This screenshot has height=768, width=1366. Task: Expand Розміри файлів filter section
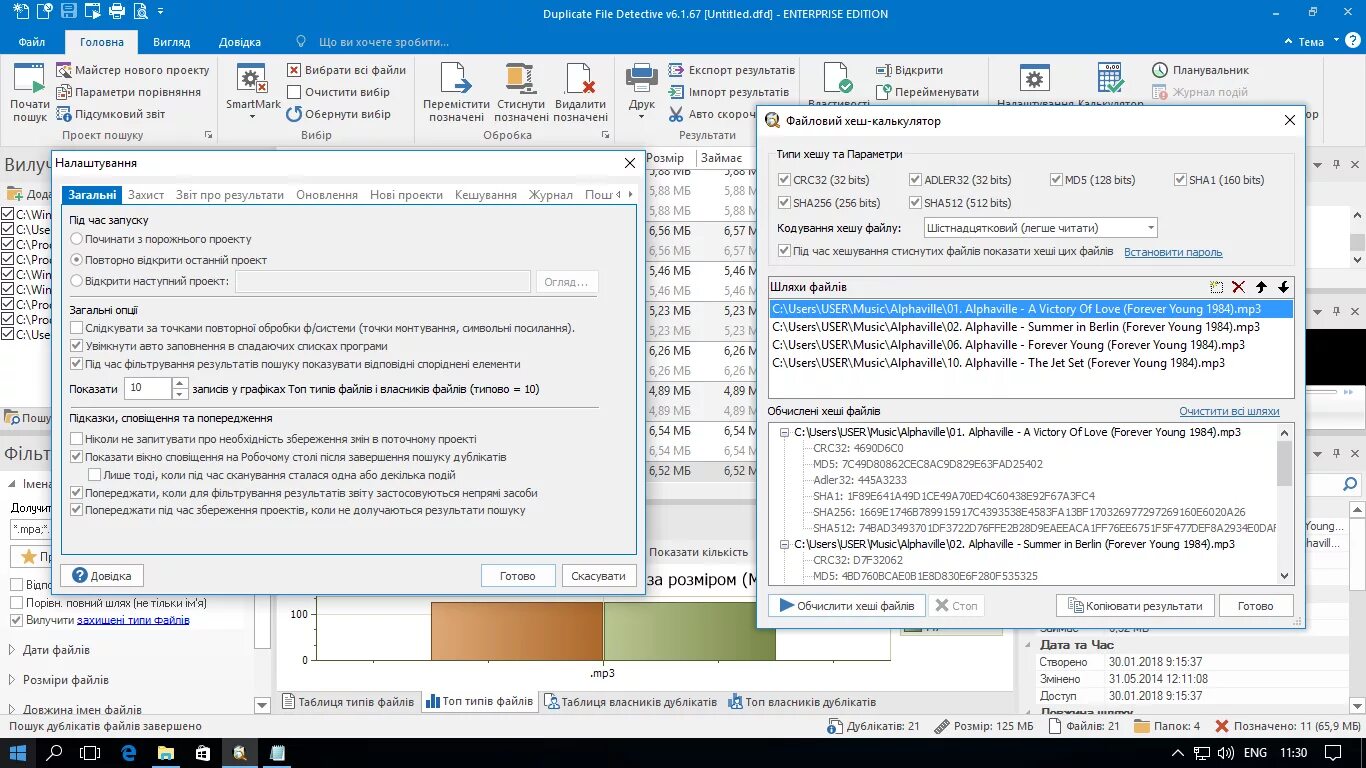(14, 680)
